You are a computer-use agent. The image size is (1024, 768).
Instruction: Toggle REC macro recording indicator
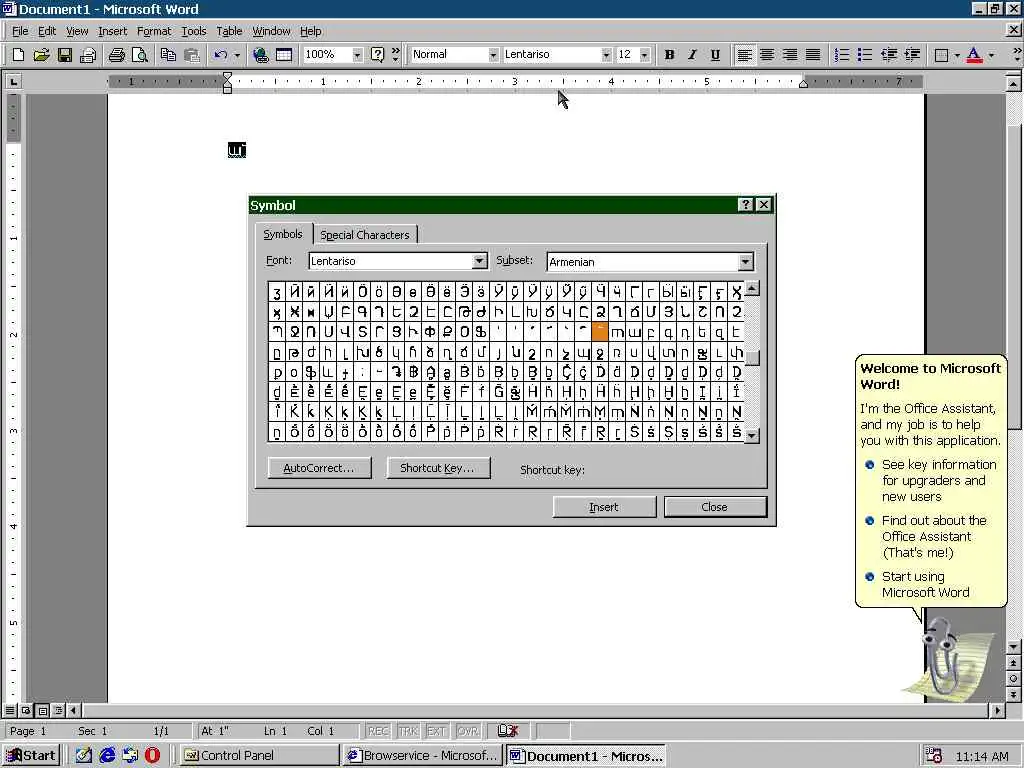(x=378, y=731)
